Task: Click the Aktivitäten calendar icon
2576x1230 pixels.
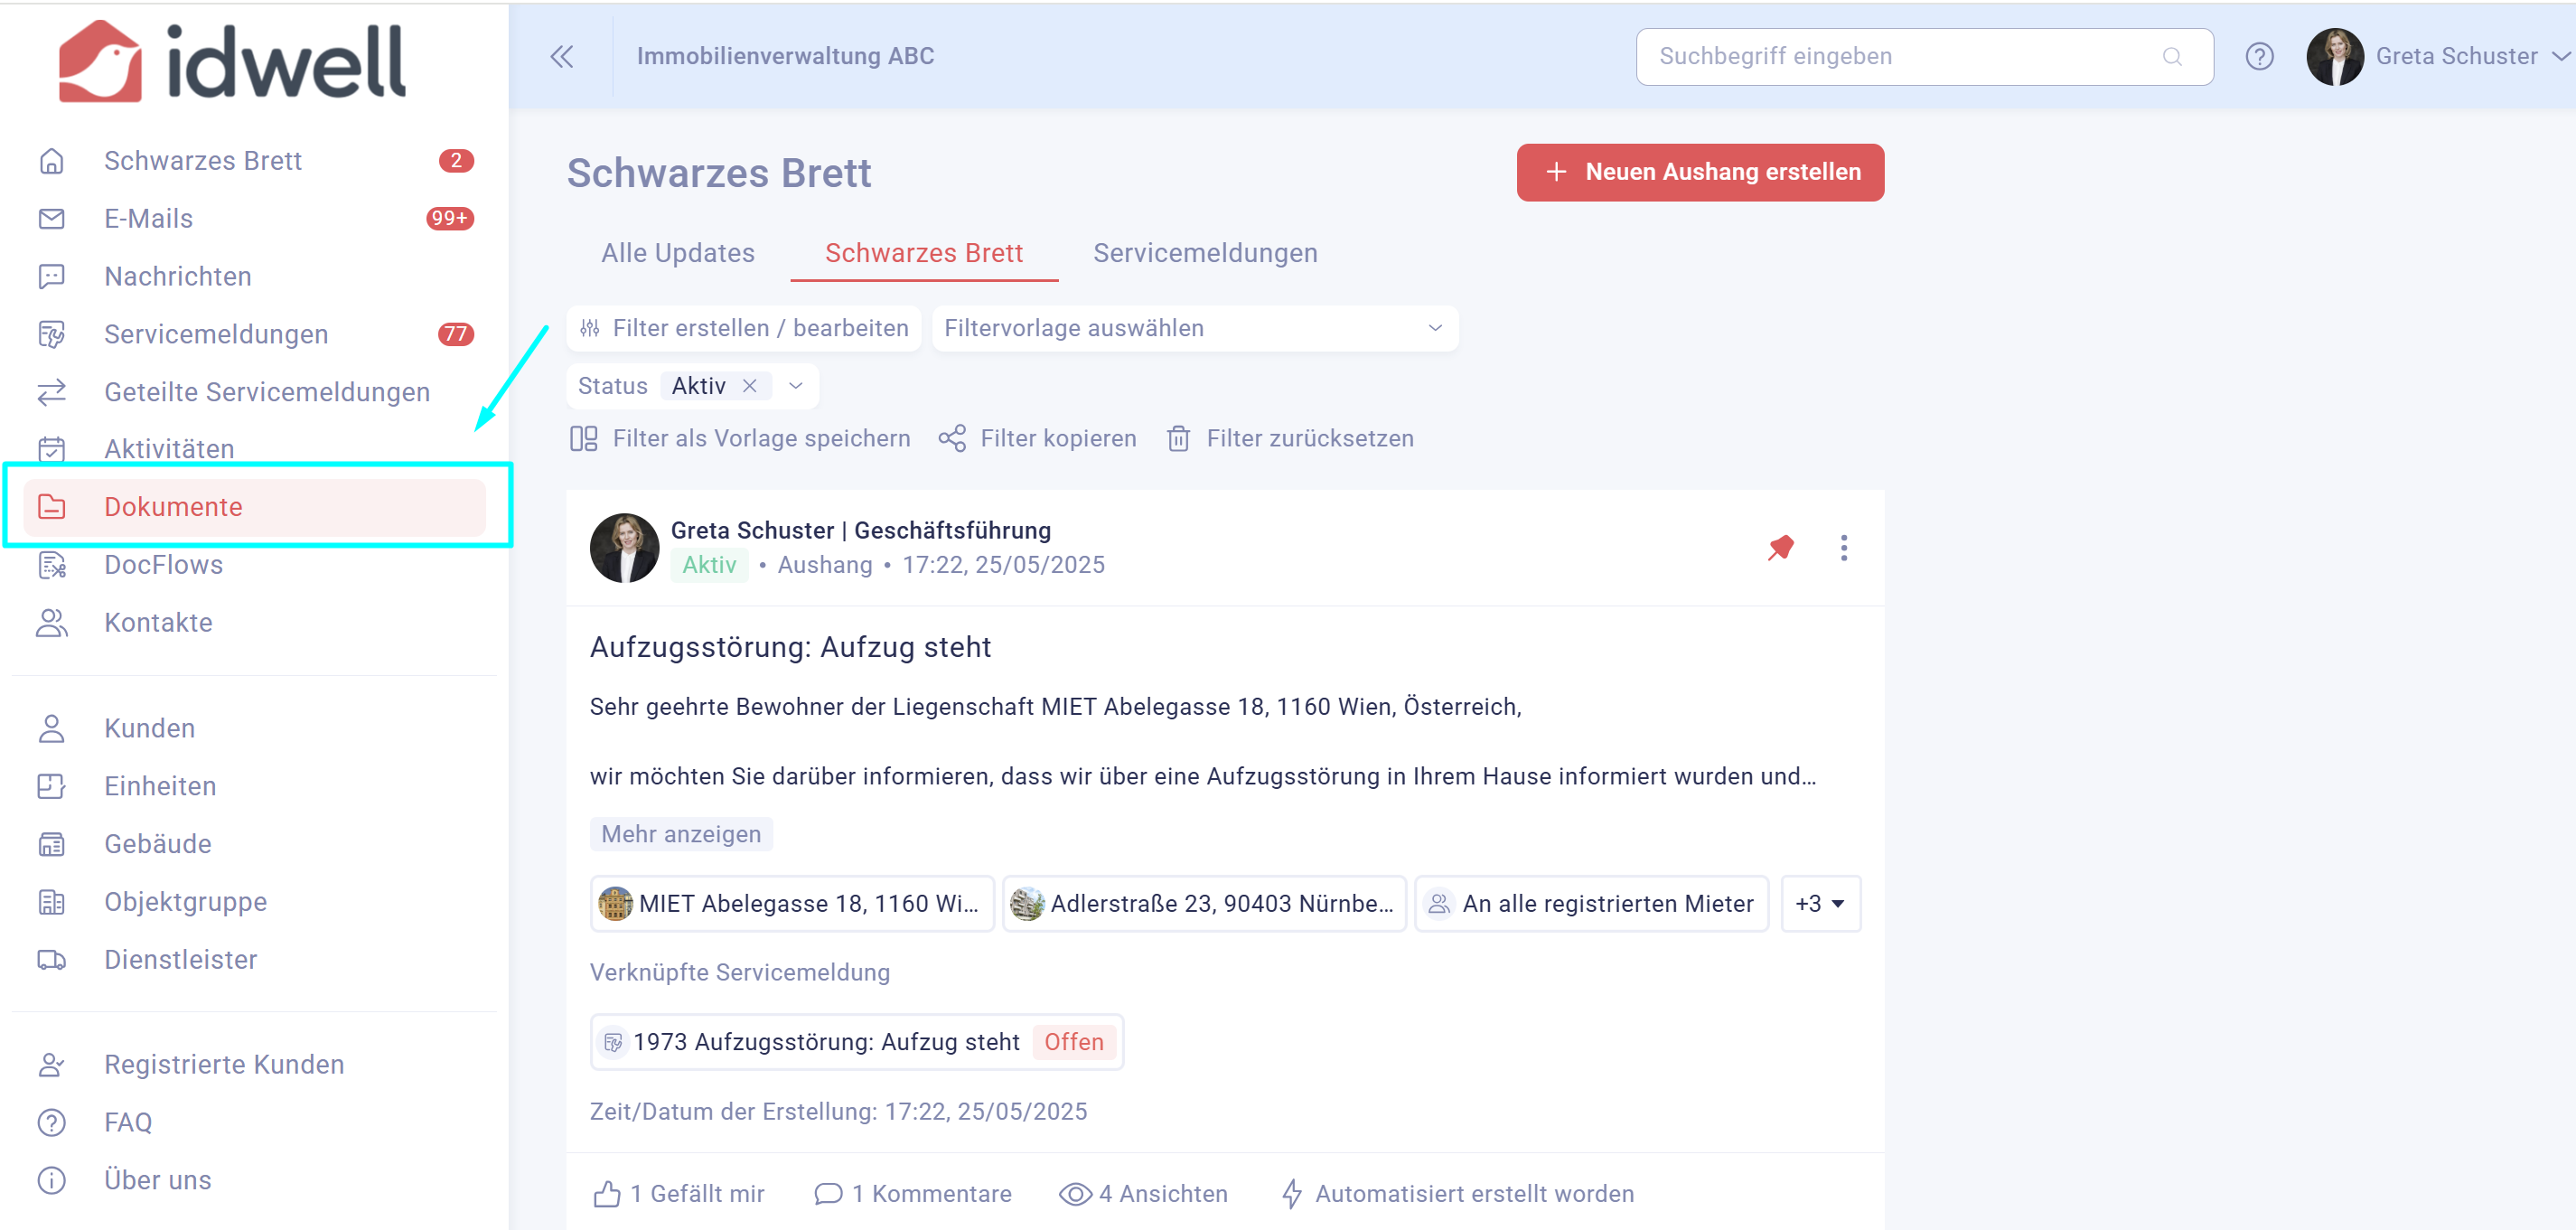Action: 51,450
